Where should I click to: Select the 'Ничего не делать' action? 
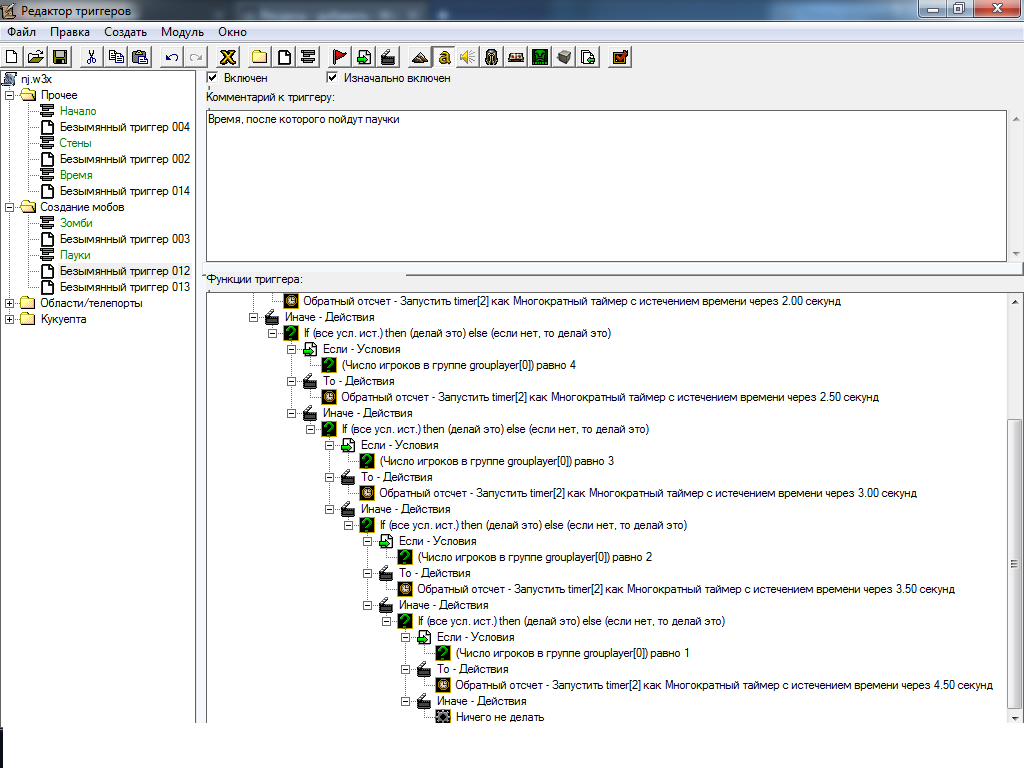(x=500, y=717)
